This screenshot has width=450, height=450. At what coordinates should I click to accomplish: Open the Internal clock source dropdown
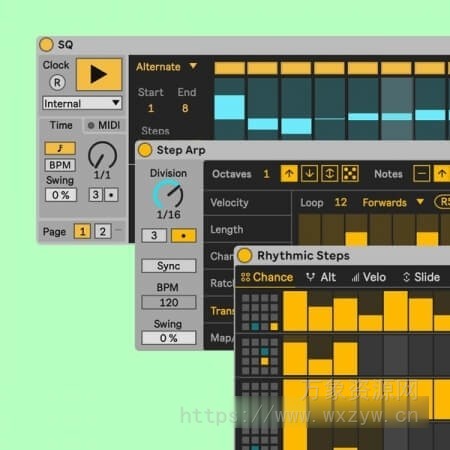click(82, 103)
